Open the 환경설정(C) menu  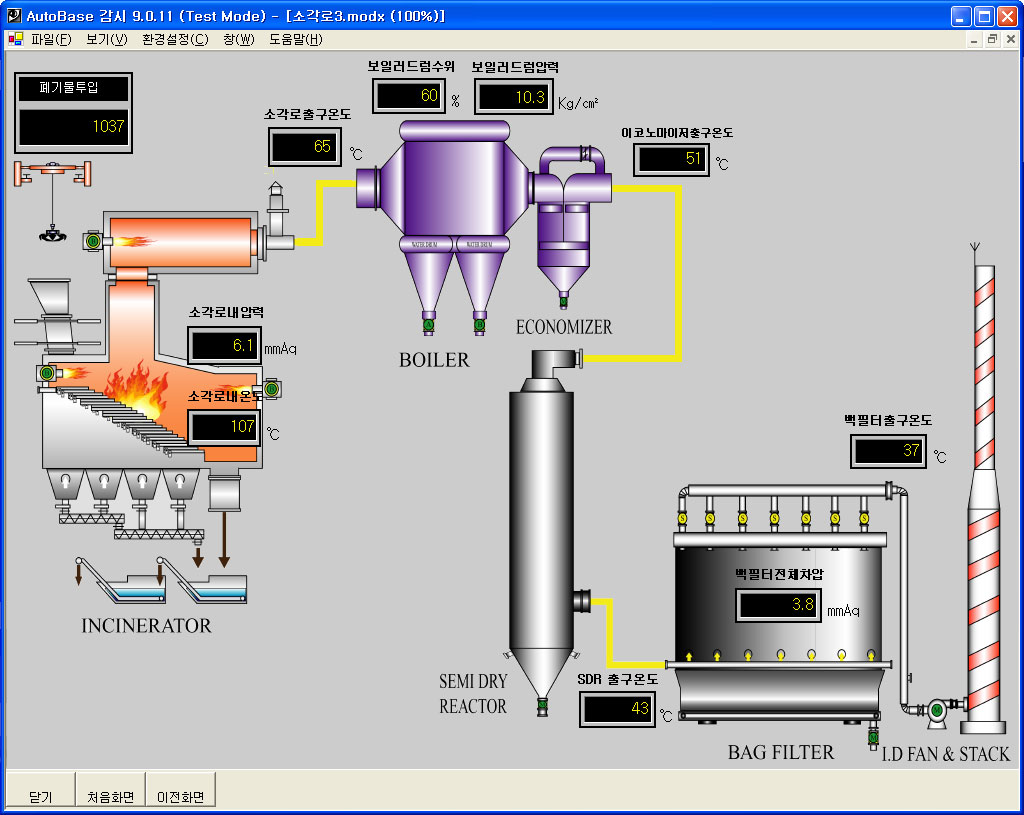(x=175, y=39)
